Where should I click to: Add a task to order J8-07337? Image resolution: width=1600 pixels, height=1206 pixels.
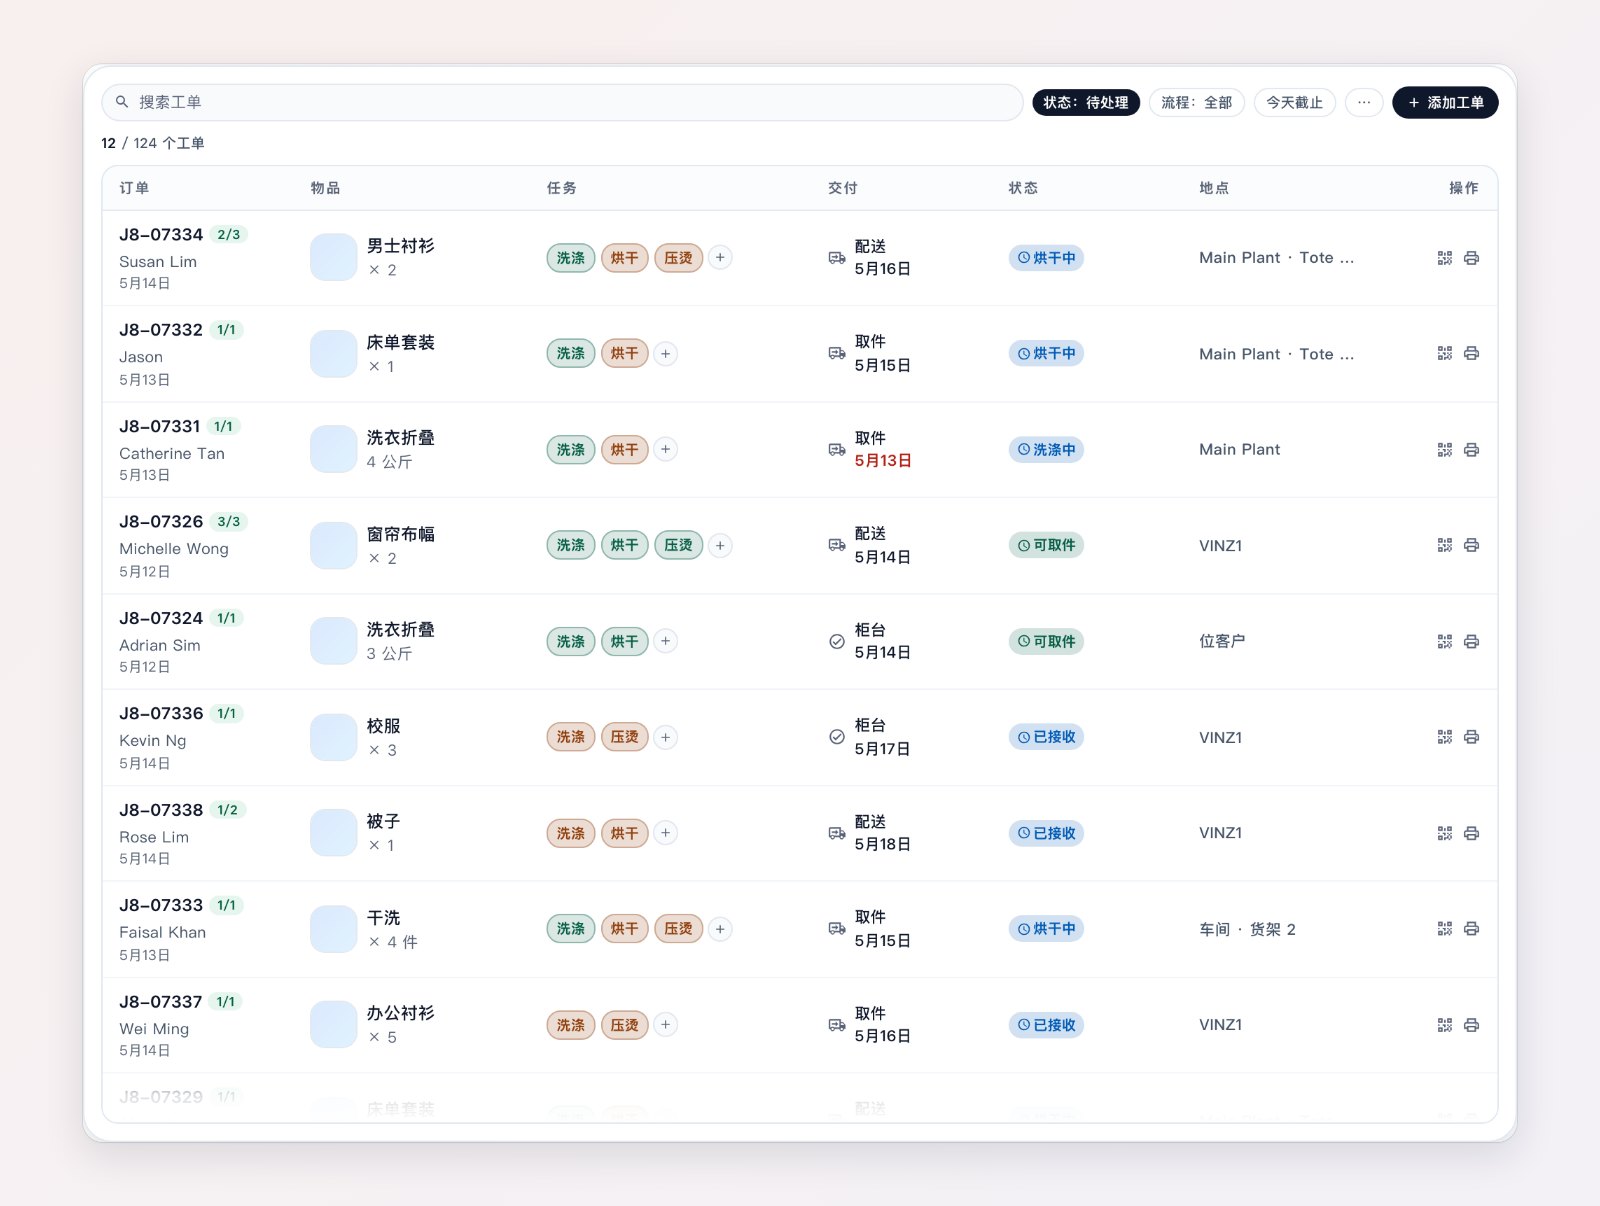[x=666, y=1025]
